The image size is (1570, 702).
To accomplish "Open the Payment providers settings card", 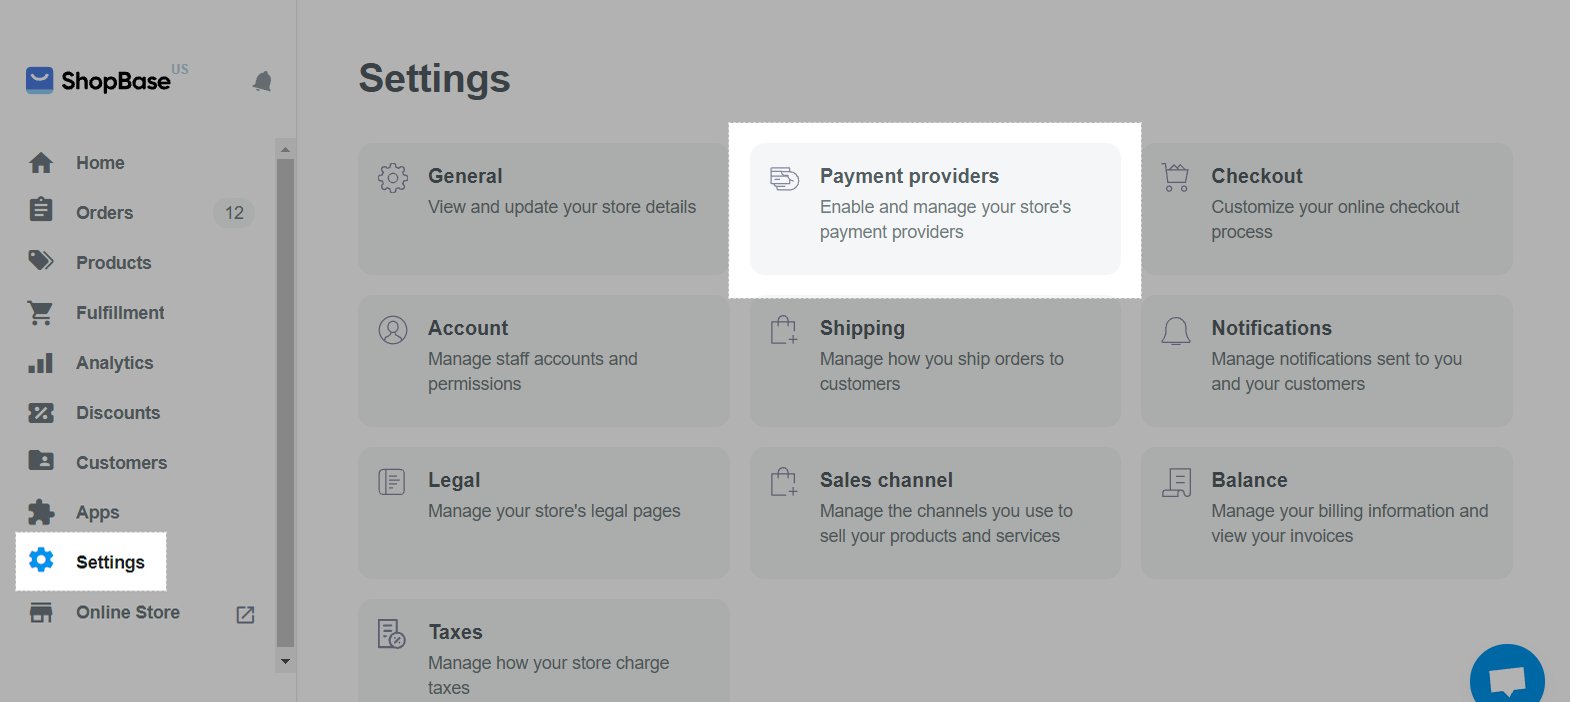I will tap(935, 209).
